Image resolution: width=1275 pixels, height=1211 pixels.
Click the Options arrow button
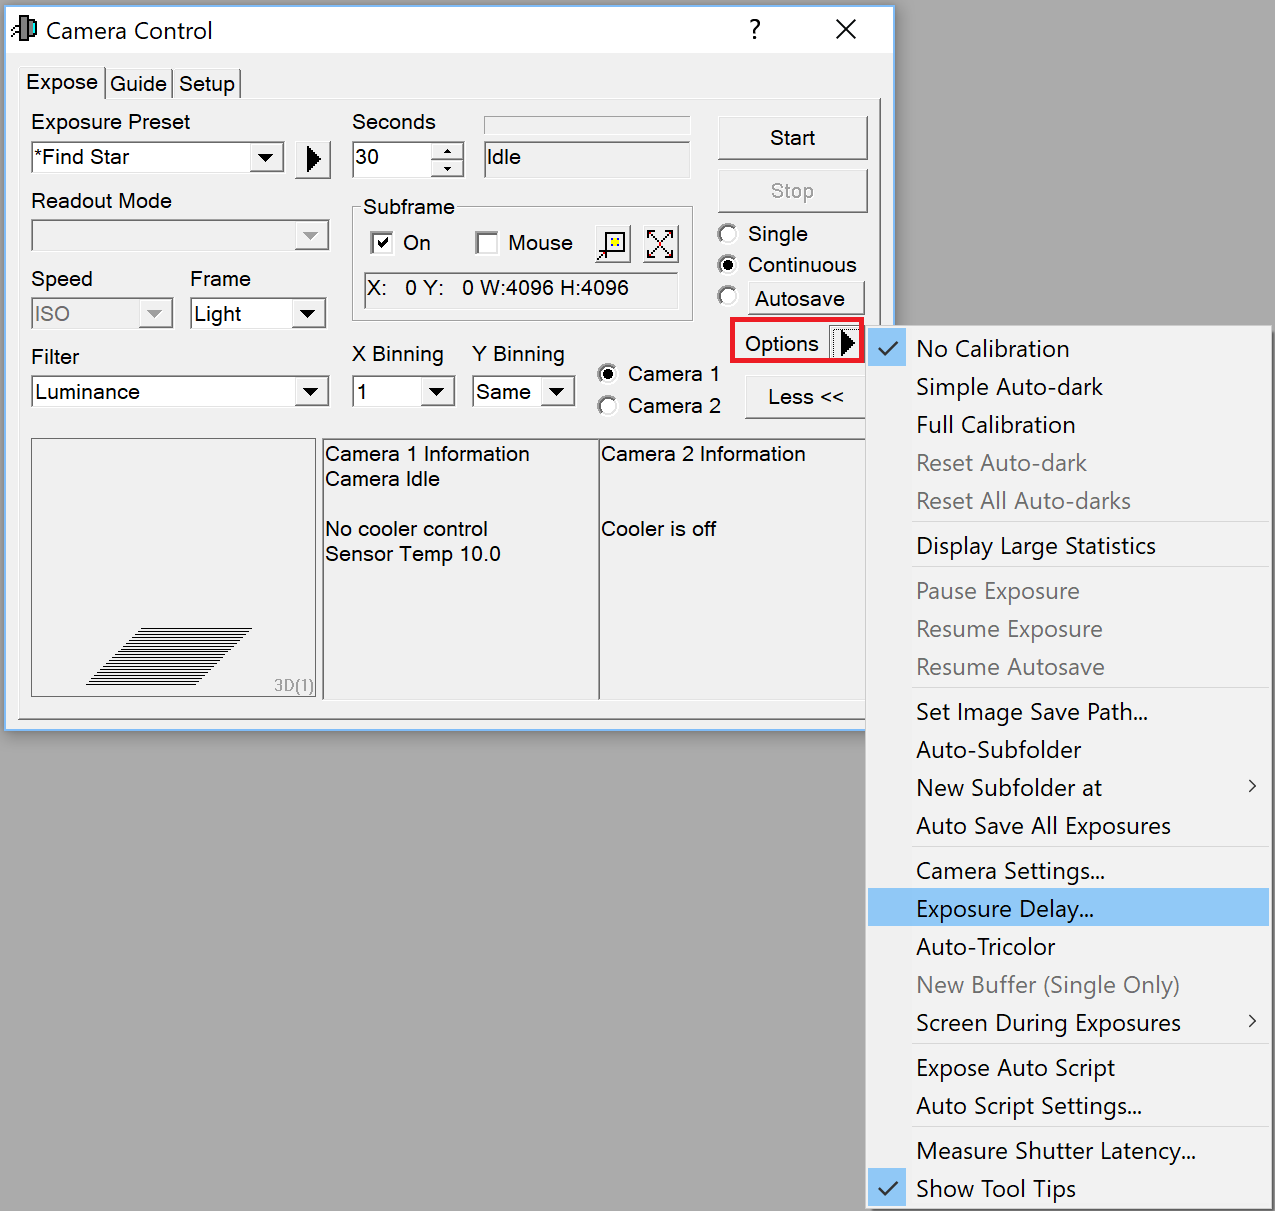[x=846, y=343]
